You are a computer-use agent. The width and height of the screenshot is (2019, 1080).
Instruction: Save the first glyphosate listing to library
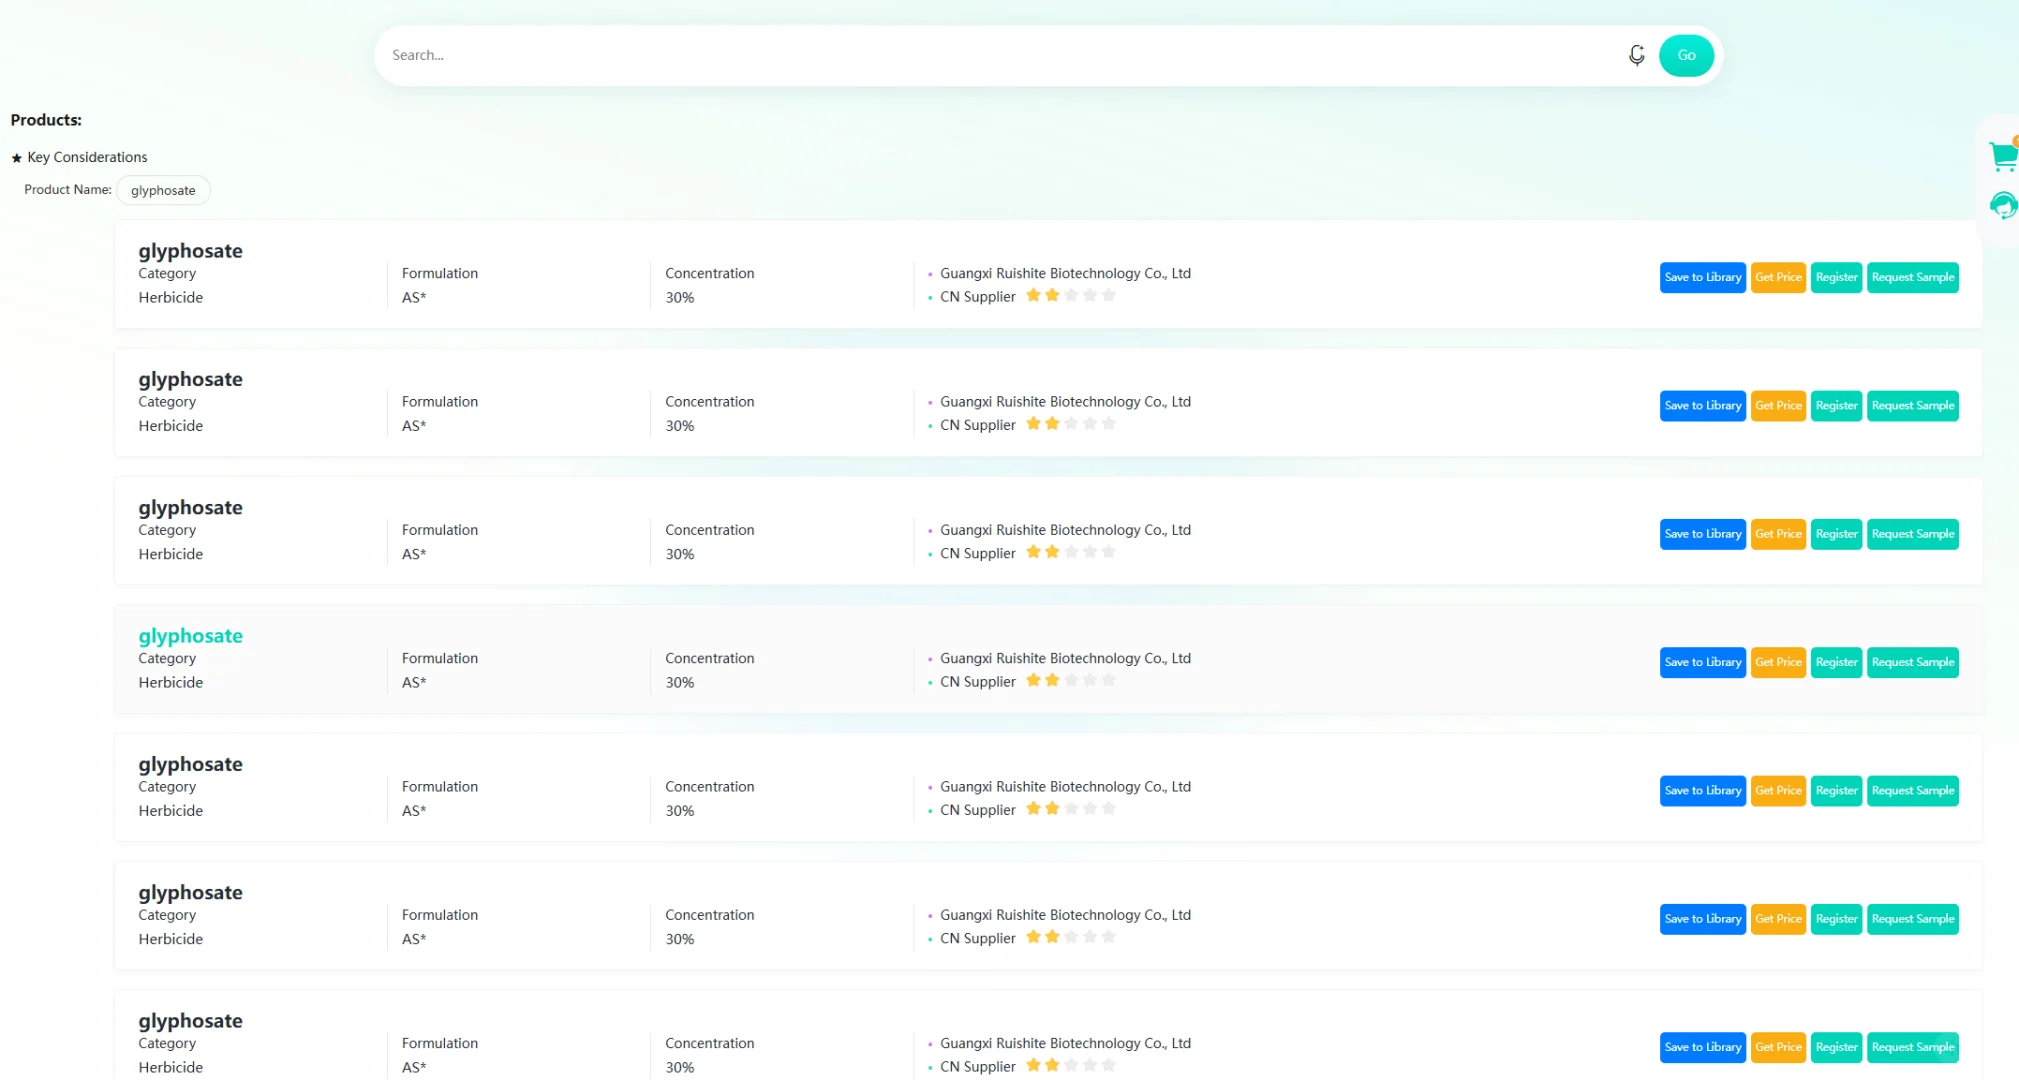click(1702, 277)
